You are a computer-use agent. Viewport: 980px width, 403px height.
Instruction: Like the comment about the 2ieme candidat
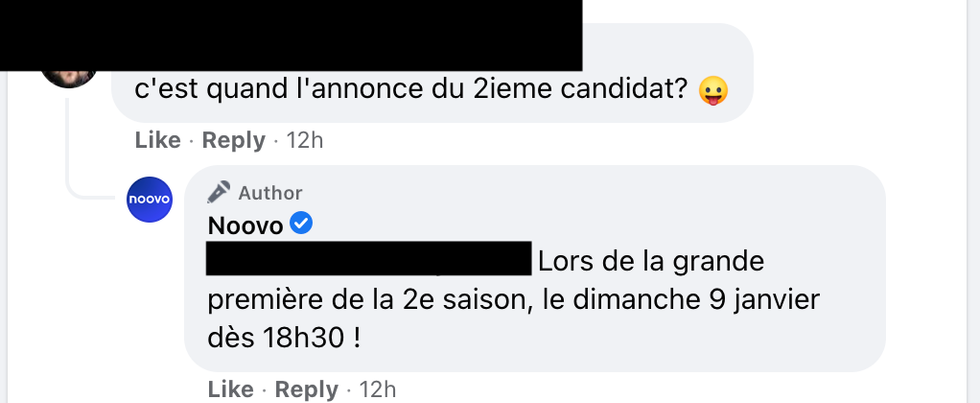coord(157,141)
